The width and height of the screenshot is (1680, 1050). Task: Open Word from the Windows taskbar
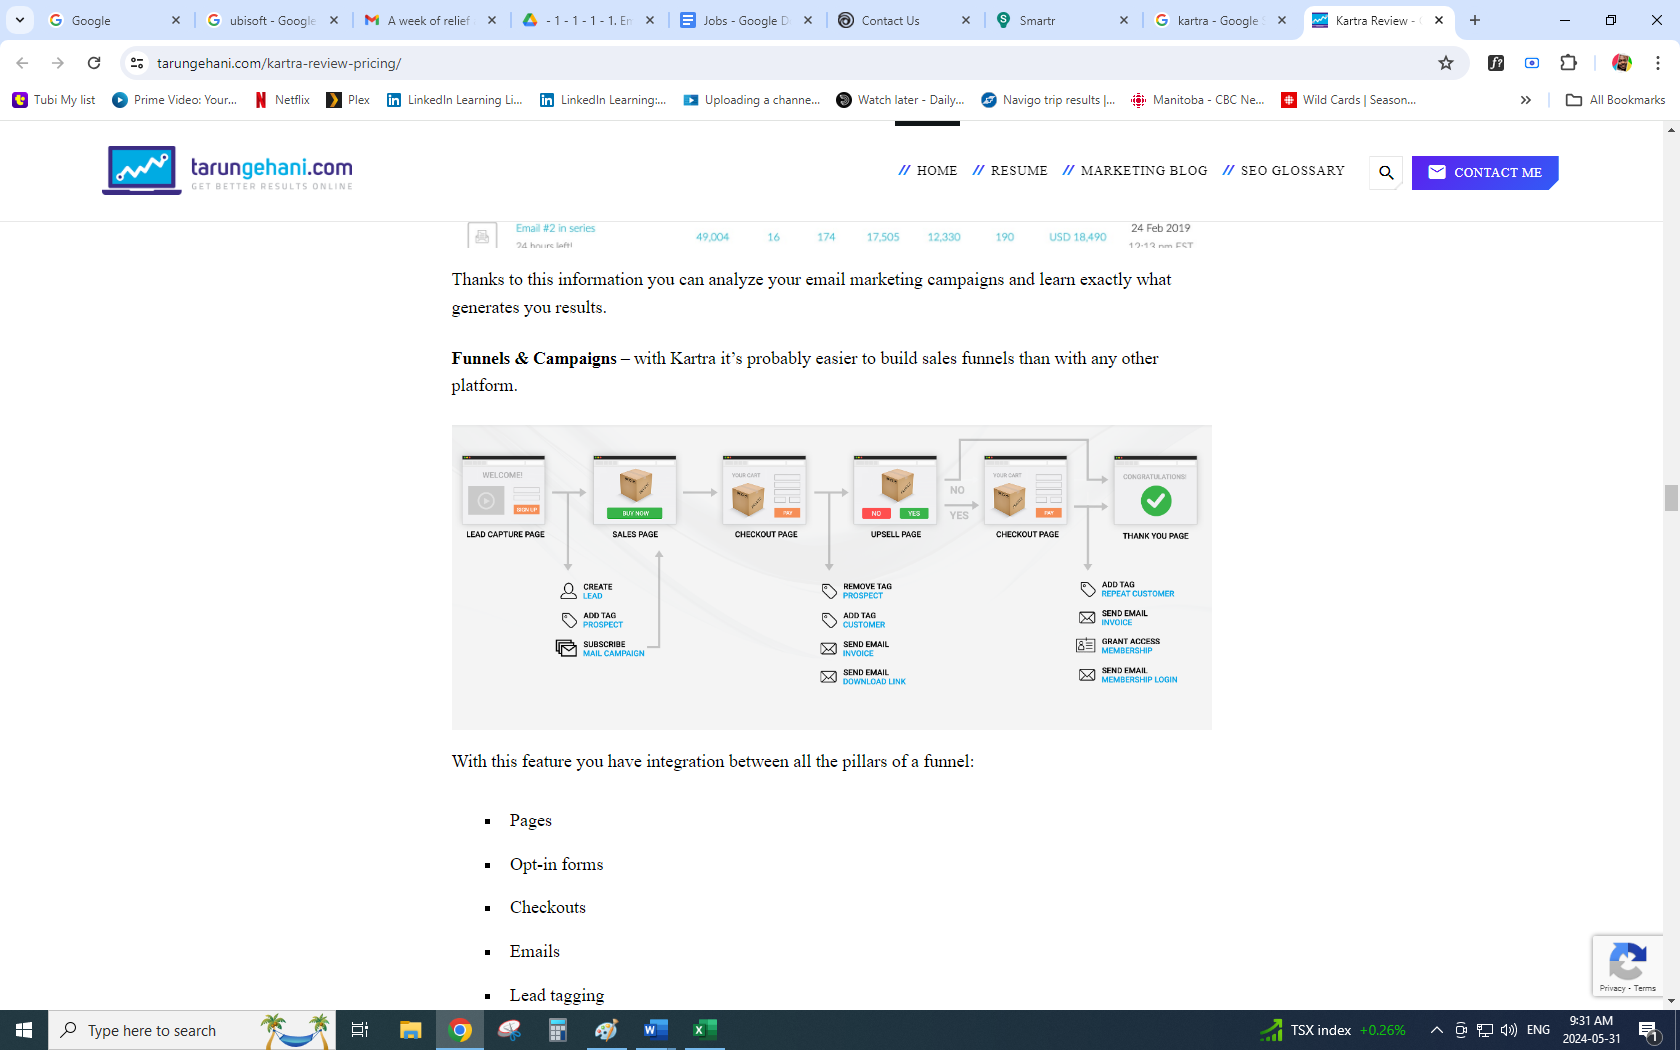point(655,1030)
